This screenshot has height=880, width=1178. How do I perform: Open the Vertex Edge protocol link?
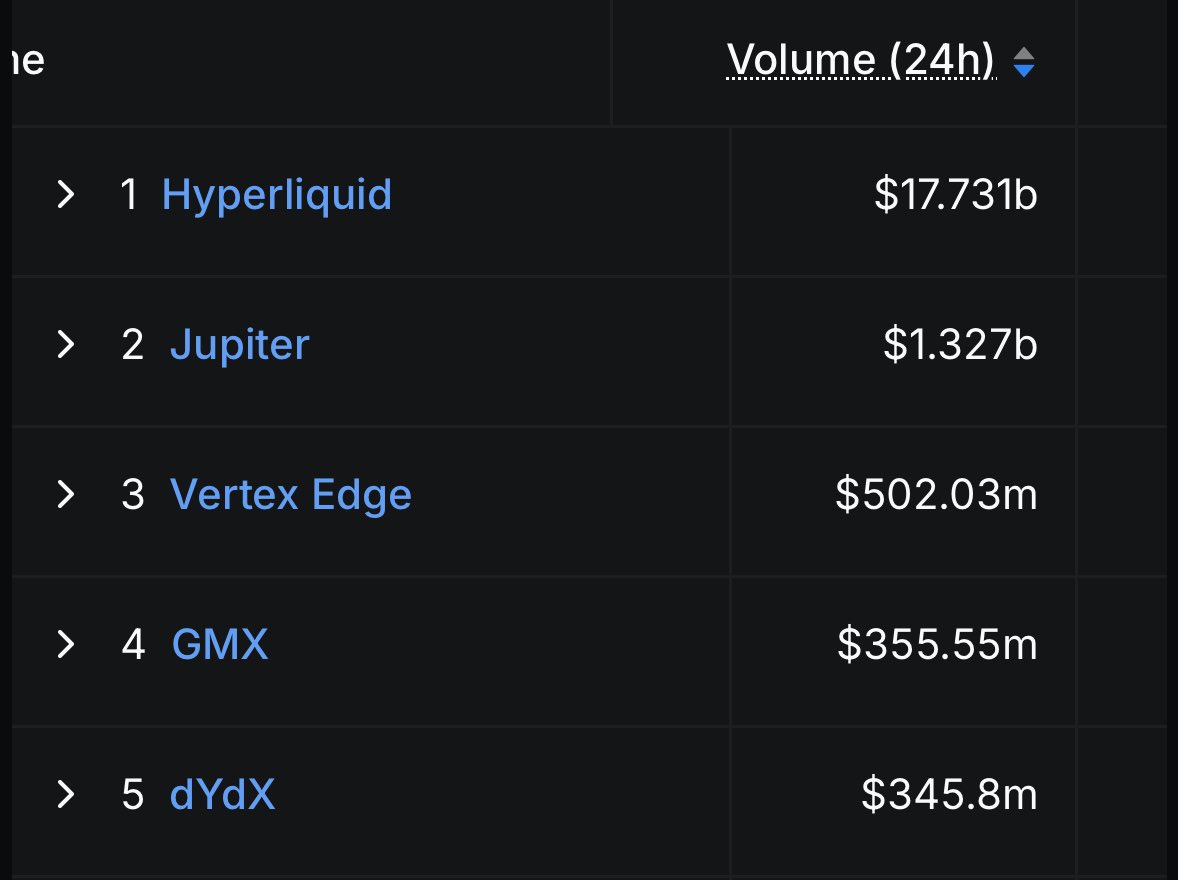point(291,495)
